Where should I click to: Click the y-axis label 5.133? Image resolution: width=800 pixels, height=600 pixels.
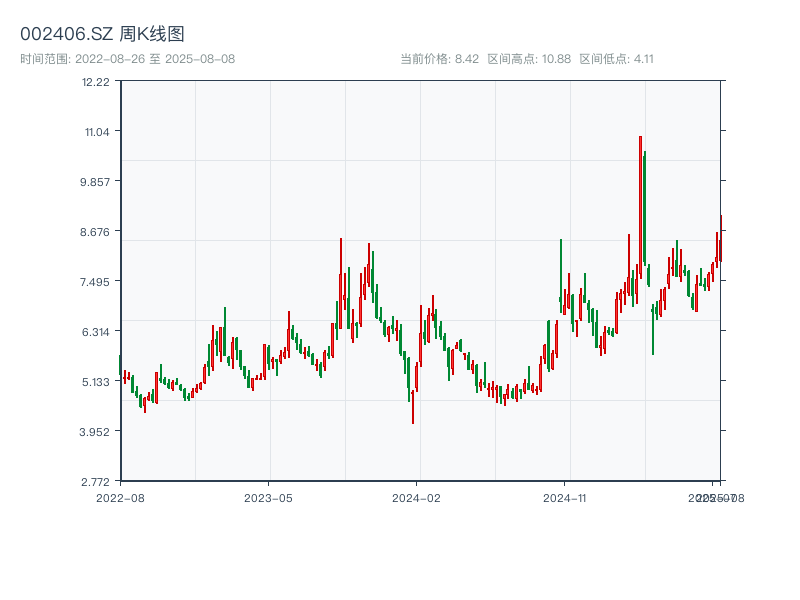pyautogui.click(x=95, y=382)
